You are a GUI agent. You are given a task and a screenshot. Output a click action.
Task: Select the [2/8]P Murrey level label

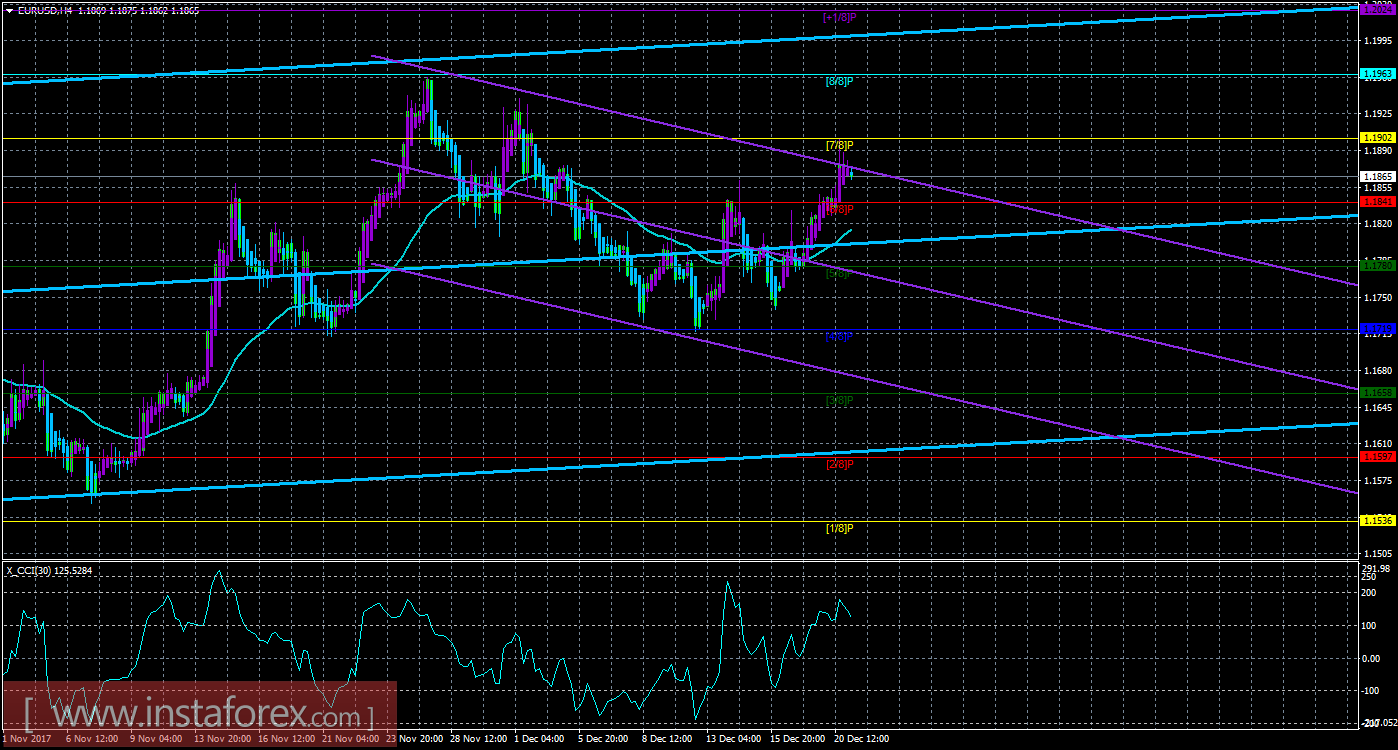839,464
